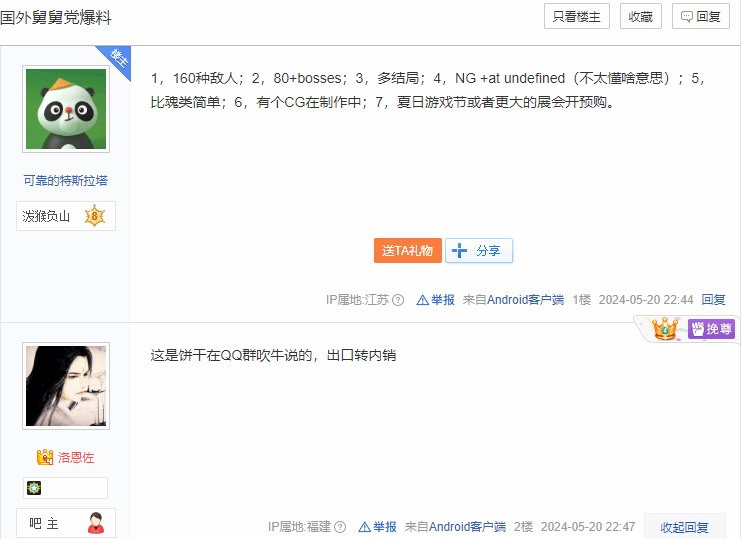Click the 只看楼主 button
The height and width of the screenshot is (539, 741).
point(577,17)
